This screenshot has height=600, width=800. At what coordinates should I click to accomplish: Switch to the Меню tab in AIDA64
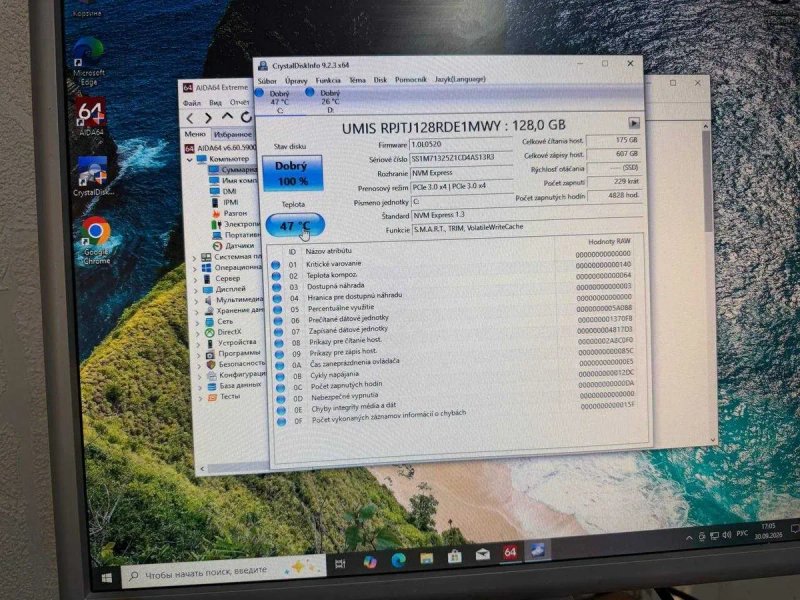click(x=195, y=134)
